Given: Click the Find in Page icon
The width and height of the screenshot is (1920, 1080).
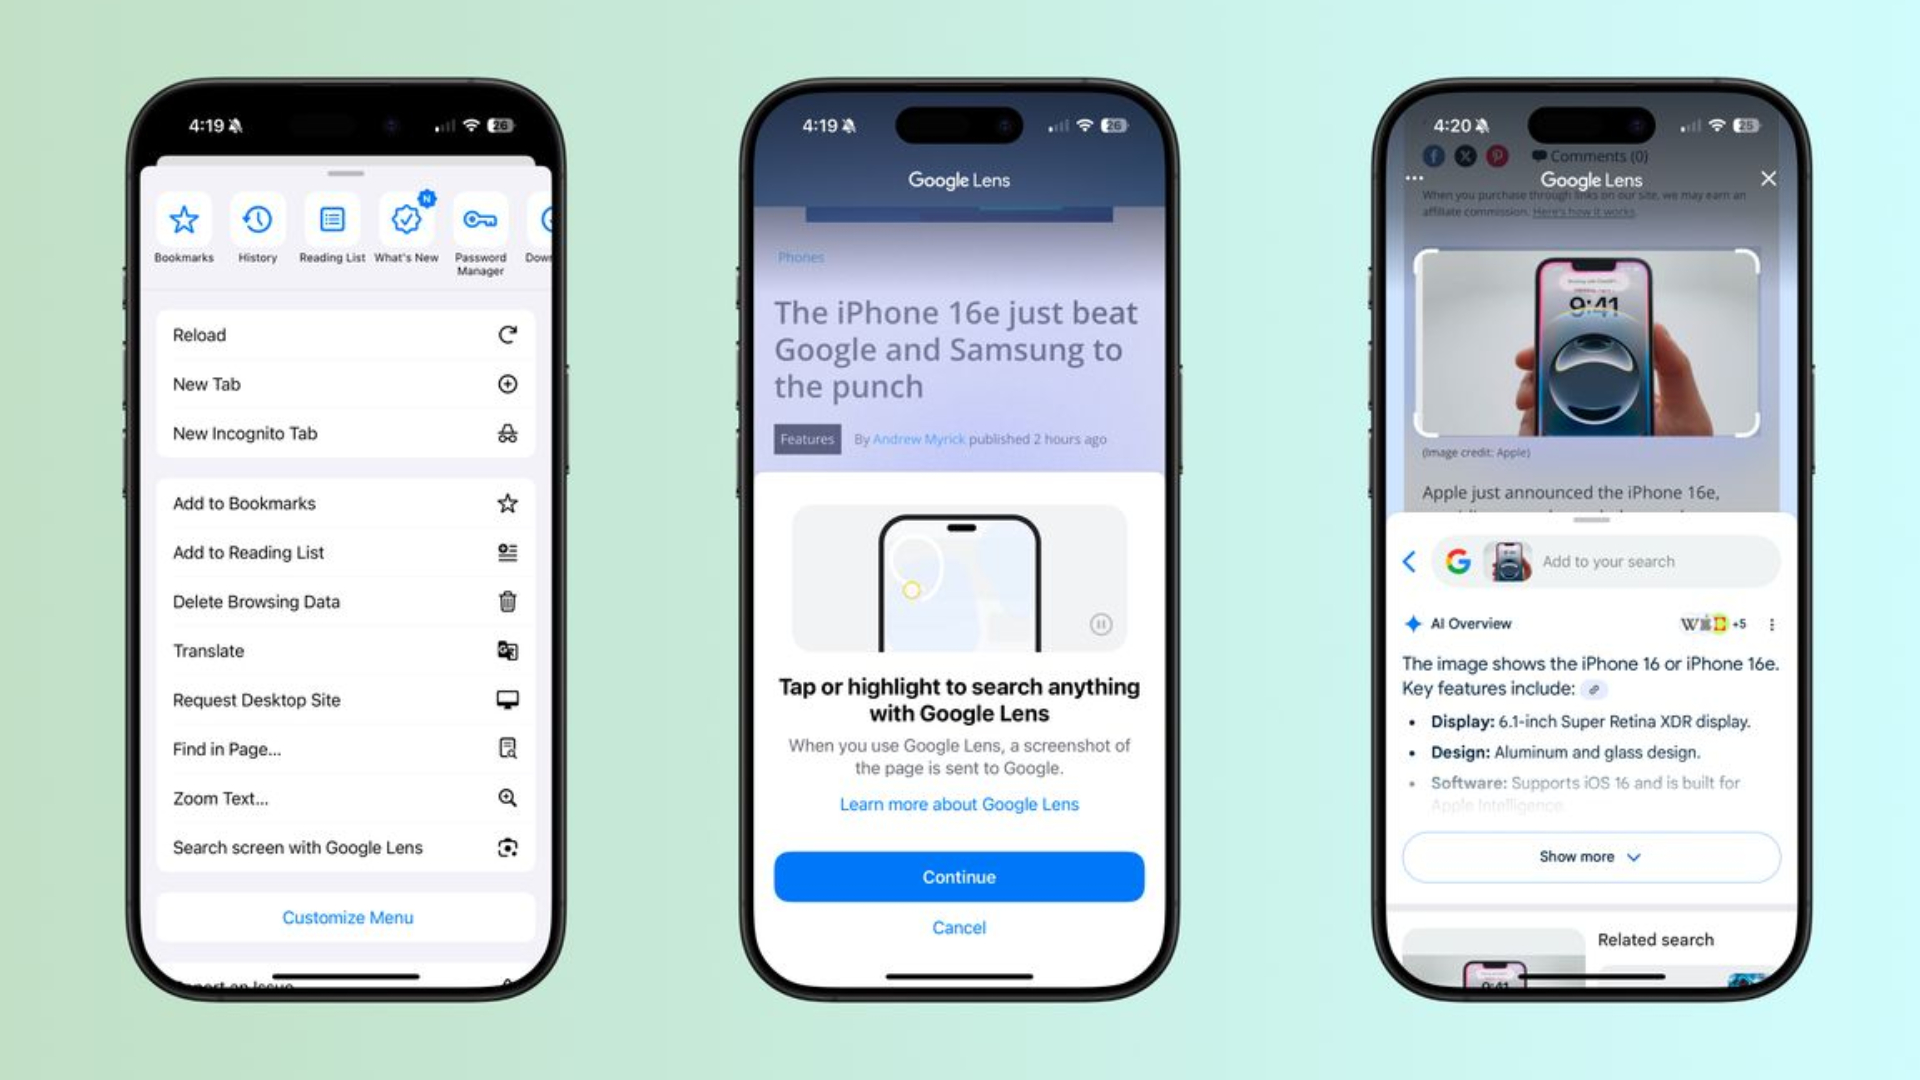Looking at the screenshot, I should (x=508, y=749).
